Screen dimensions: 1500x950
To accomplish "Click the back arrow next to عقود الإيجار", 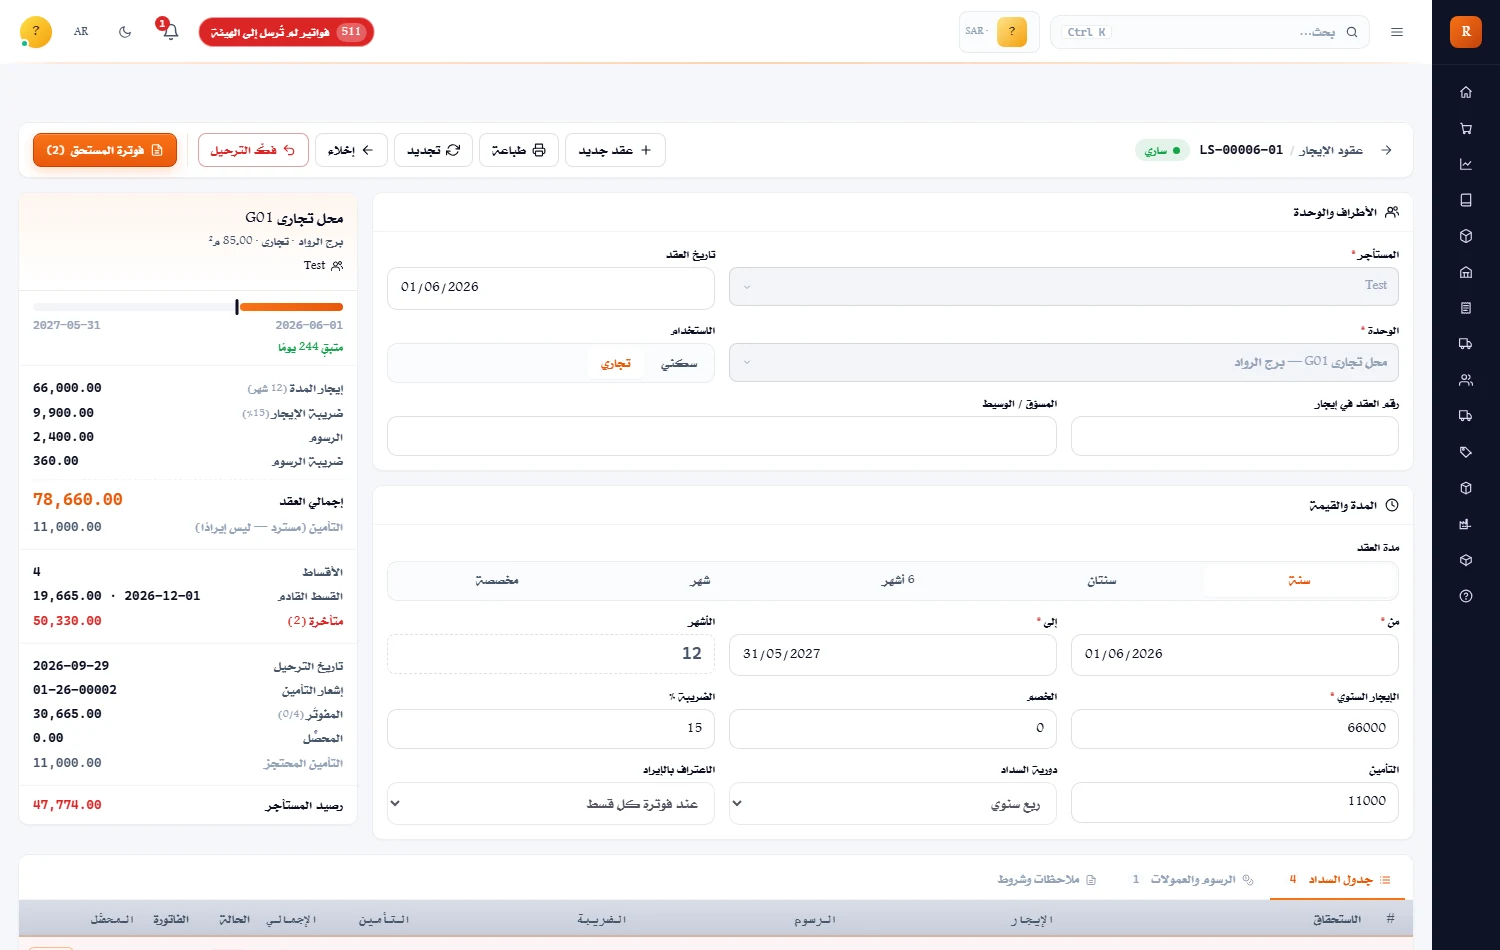I will [1386, 150].
